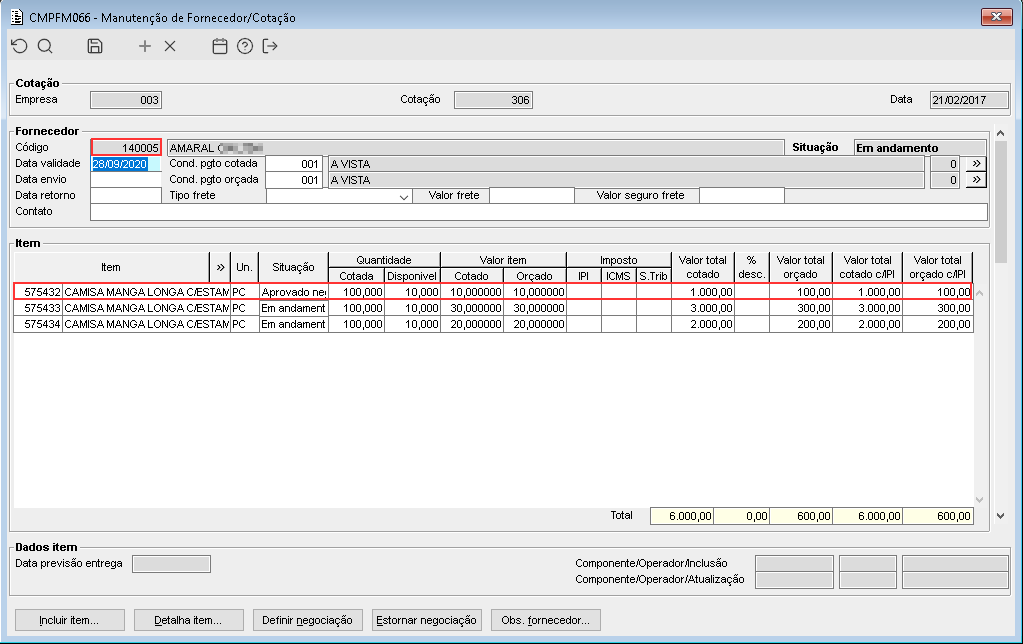Select item row 575433 in the grid
1023x644 pixels.
tap(493, 308)
